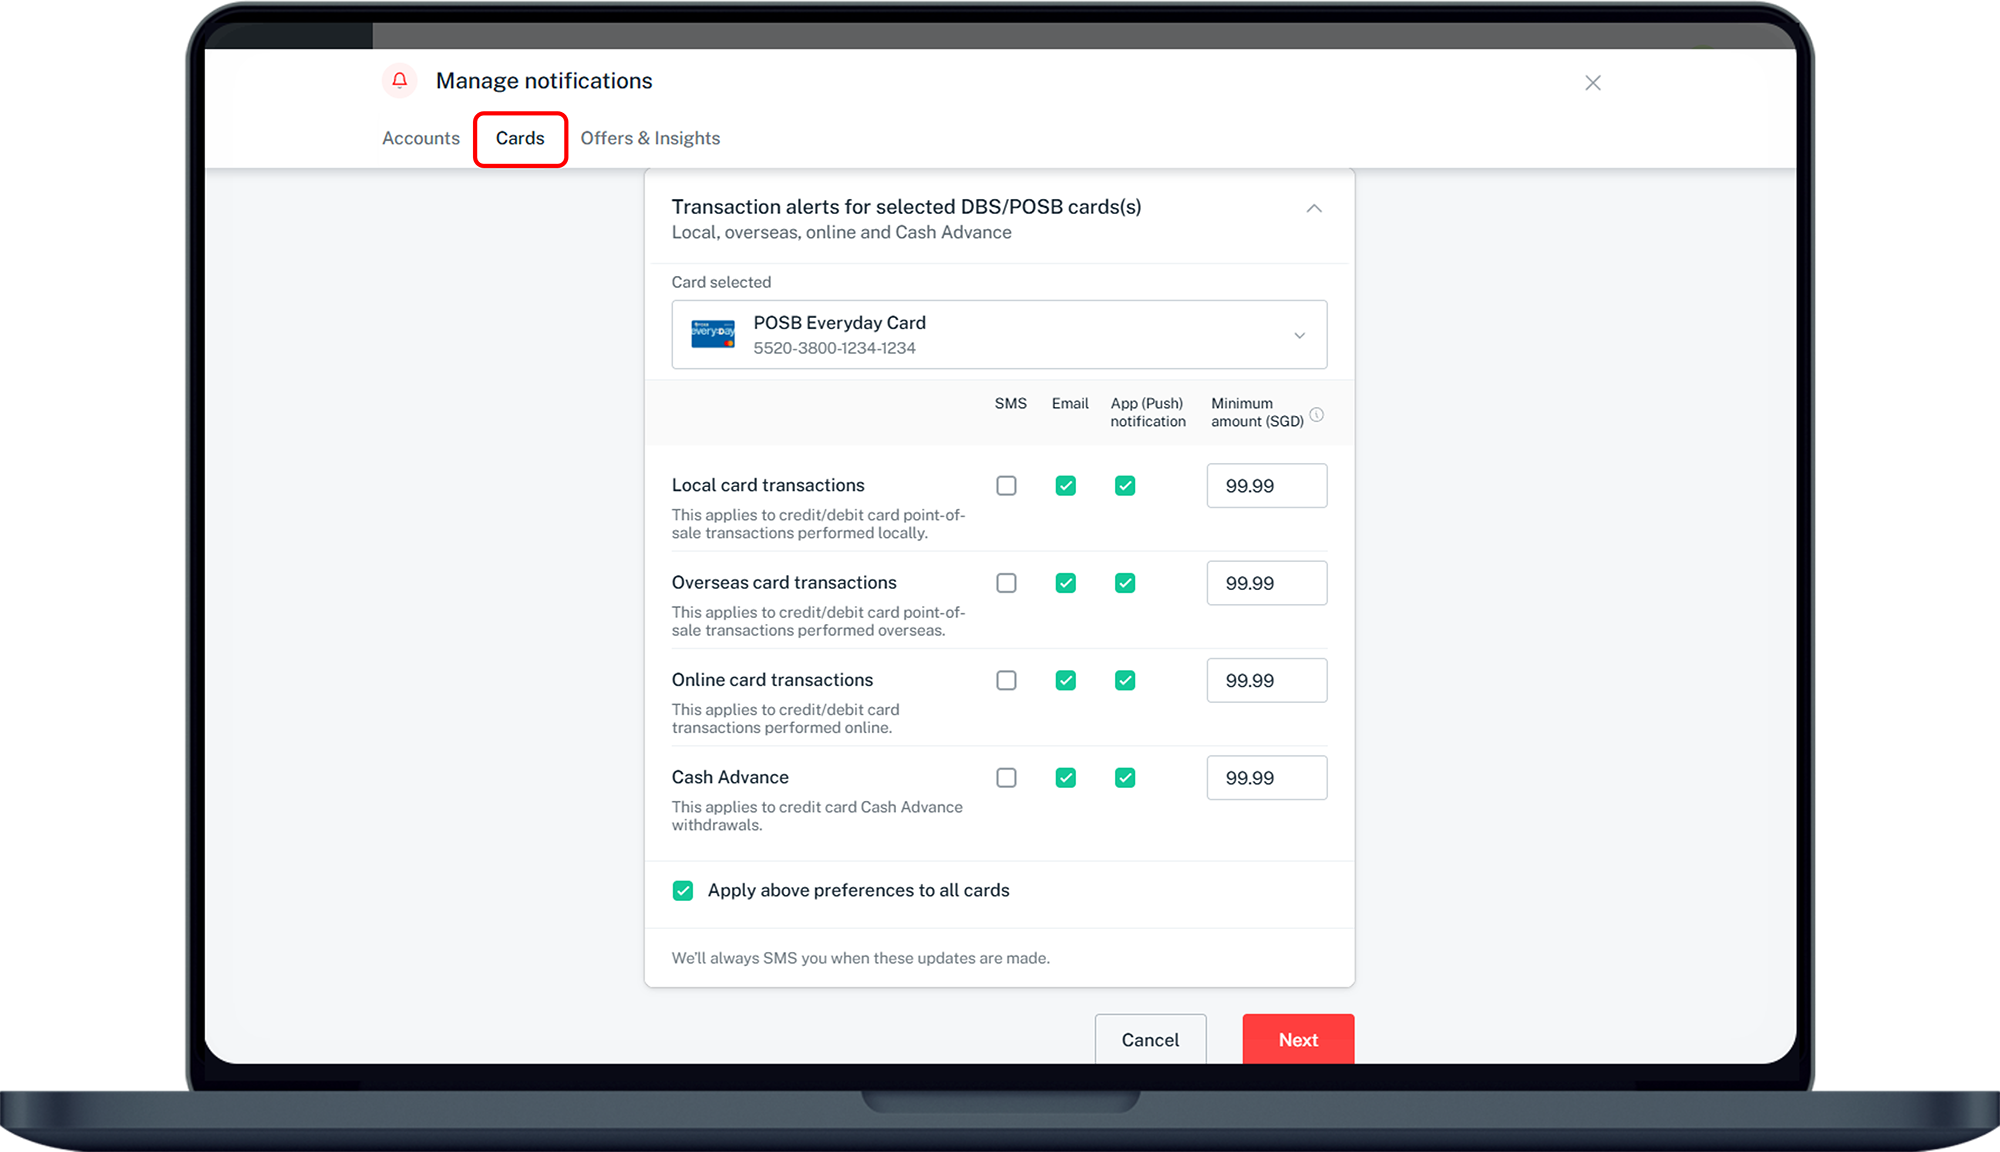Viewport: 2000px width, 1152px height.
Task: Open the card selected dropdown arrow
Action: pos(1299,335)
